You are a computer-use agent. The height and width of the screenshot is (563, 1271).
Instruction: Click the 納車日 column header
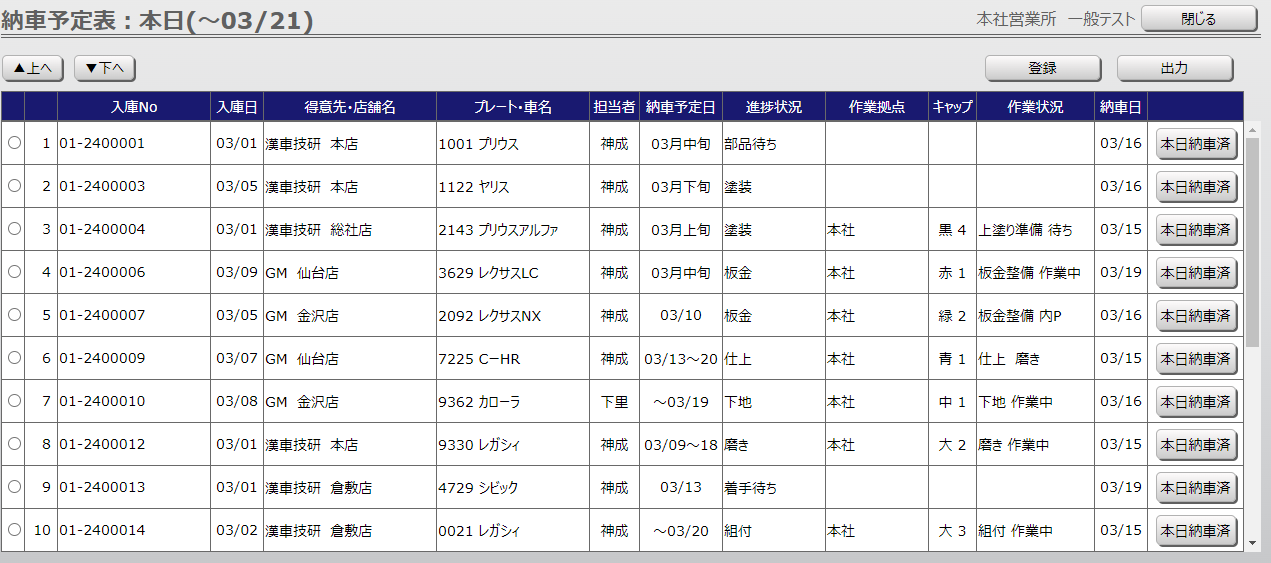pyautogui.click(x=1121, y=107)
